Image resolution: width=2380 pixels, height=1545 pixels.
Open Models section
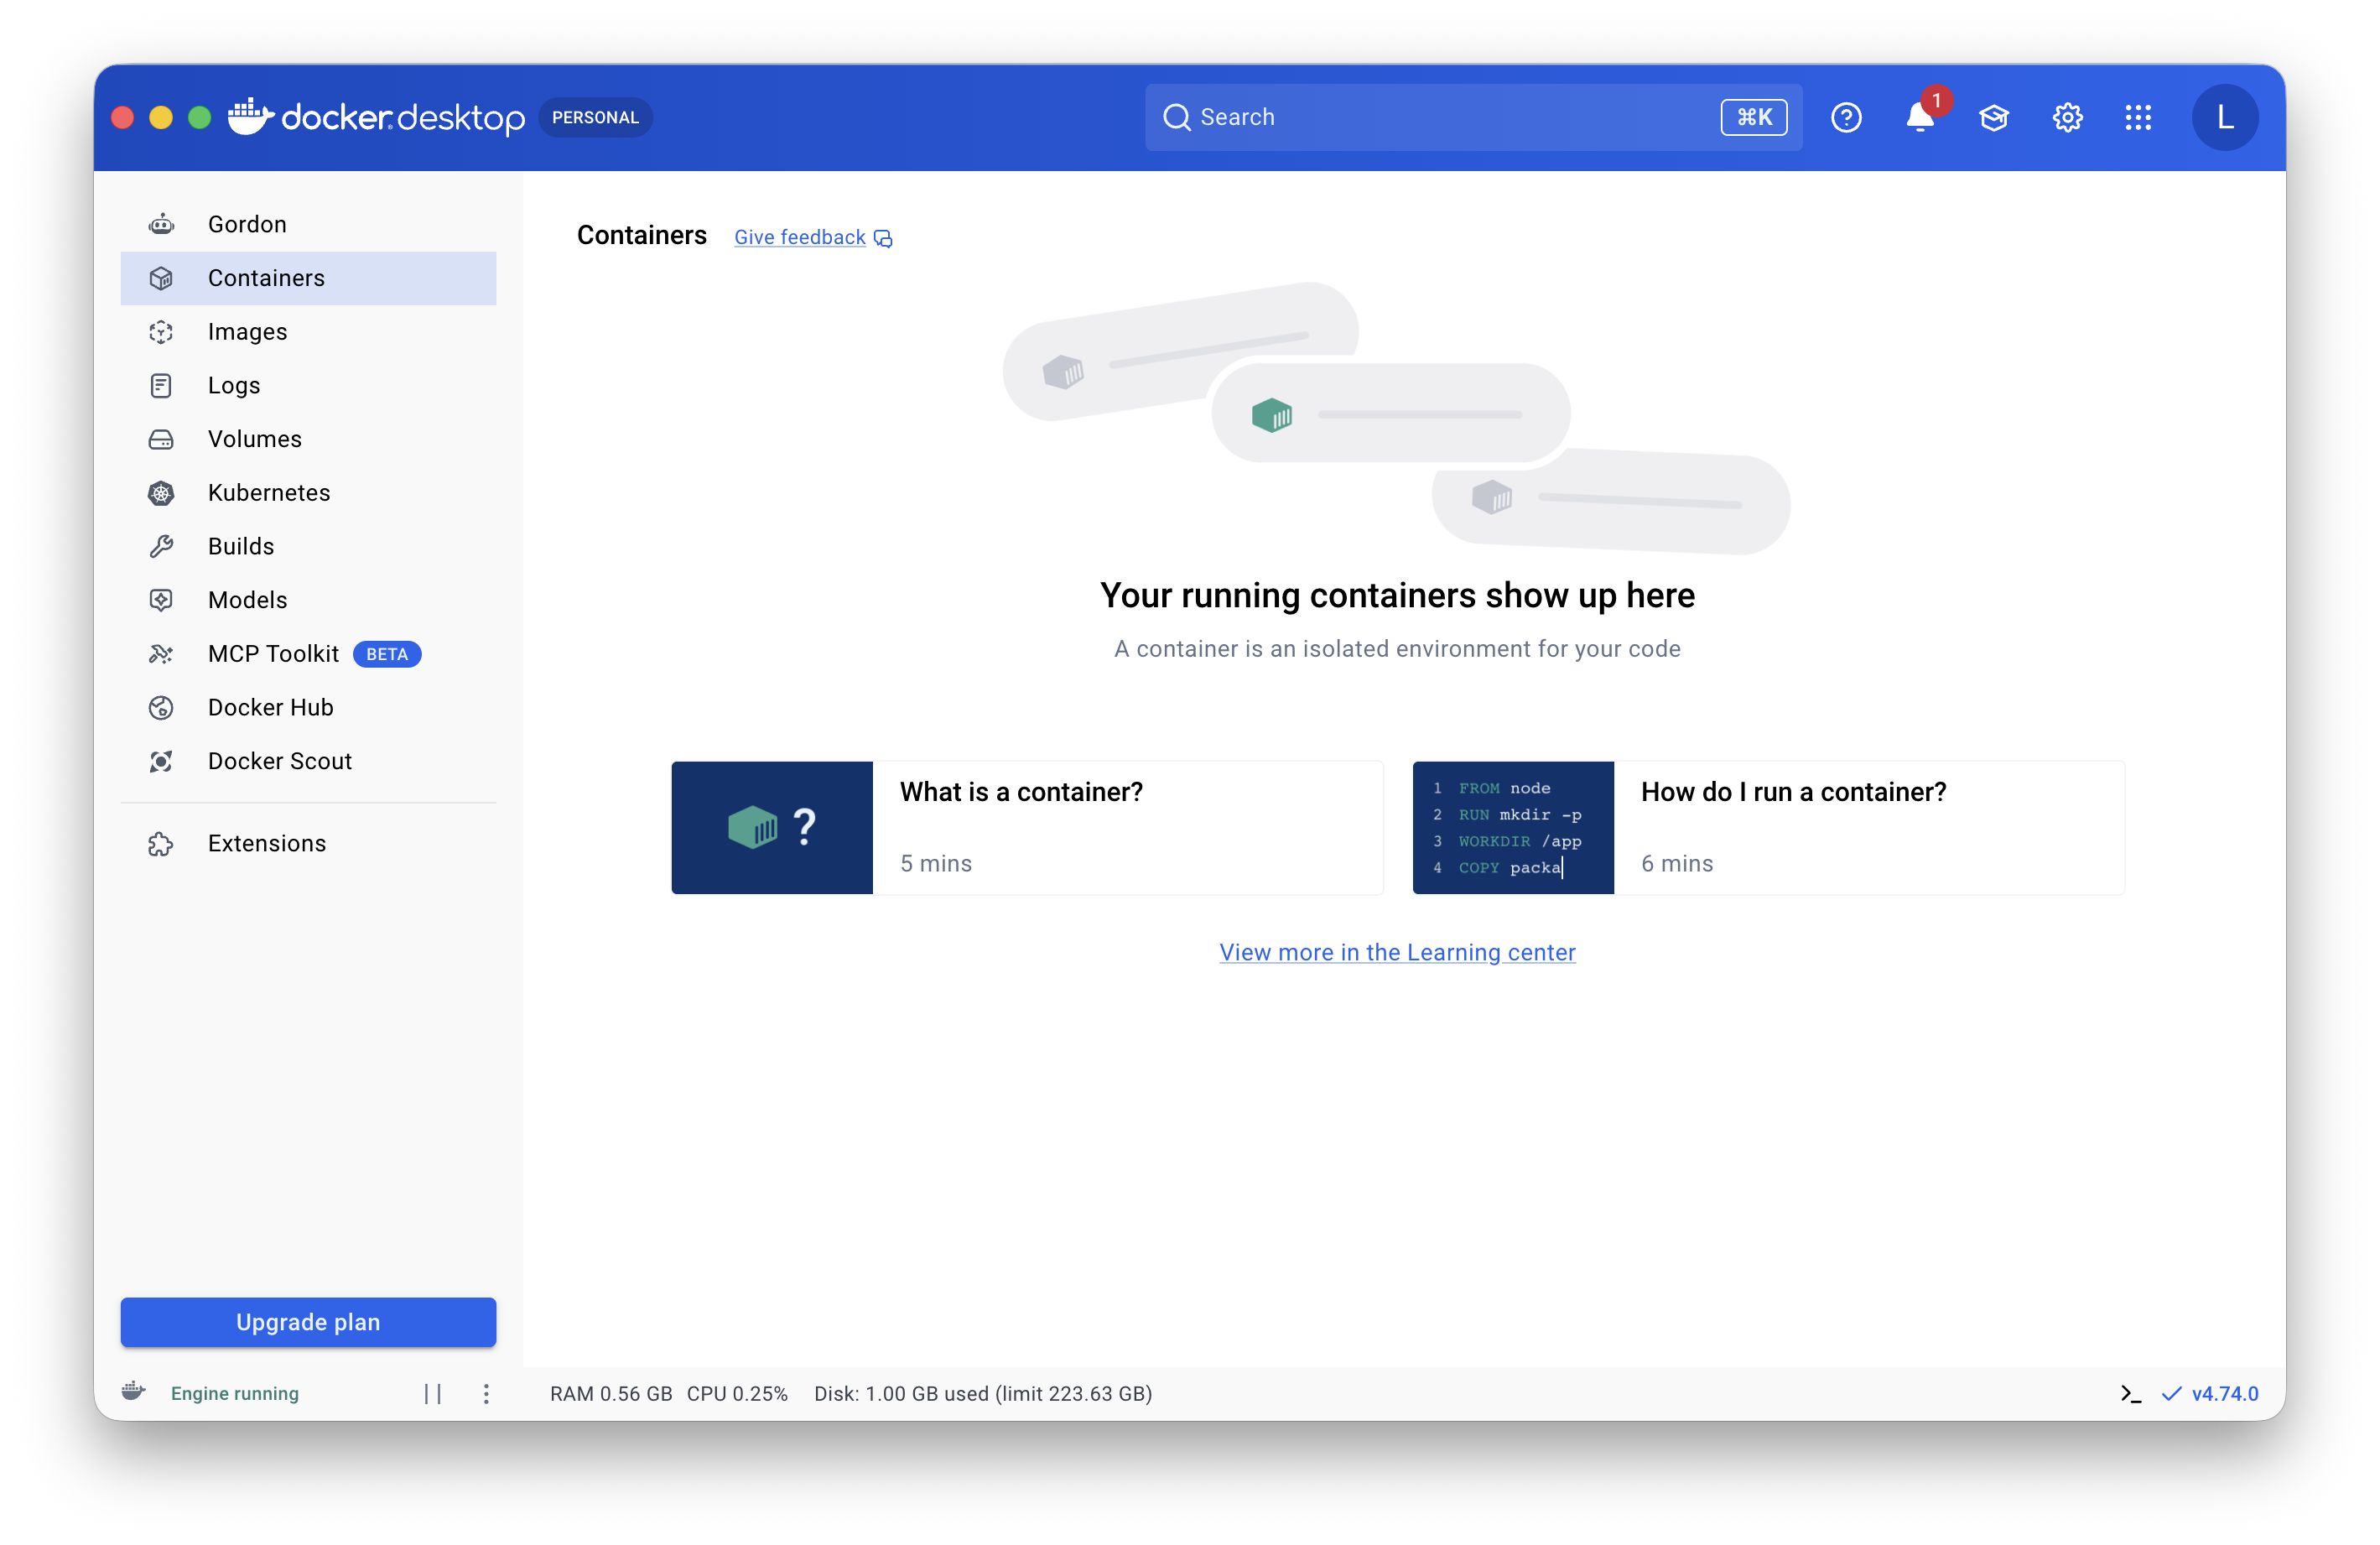click(308, 600)
